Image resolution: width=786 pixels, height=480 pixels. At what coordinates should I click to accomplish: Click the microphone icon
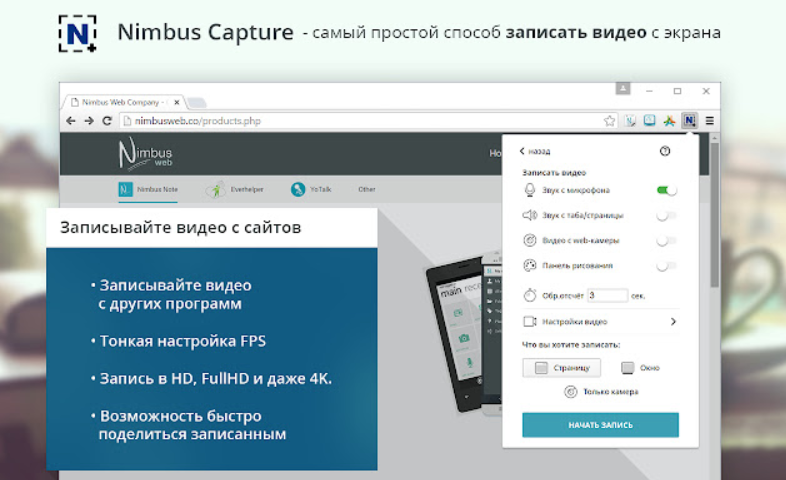point(530,190)
